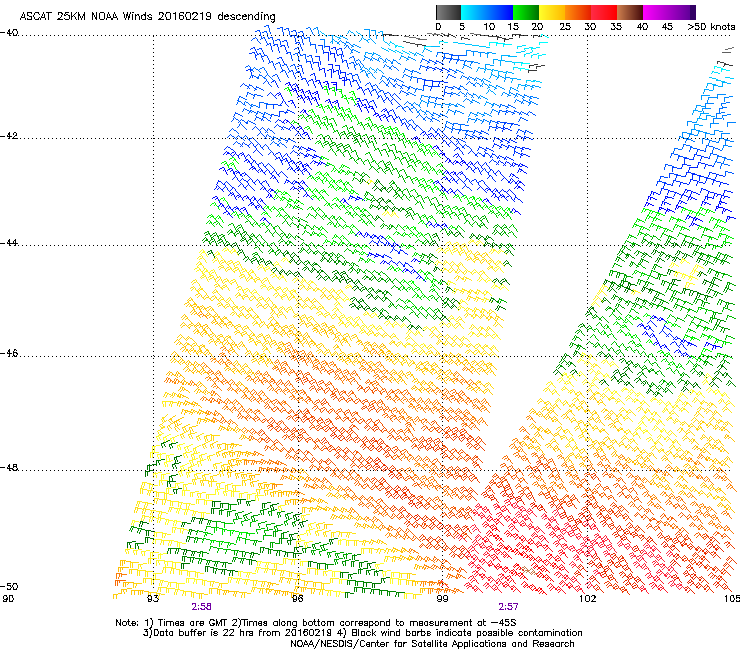Select the cyan 5 knots legend swatch
This screenshot has height=650, width=740.
point(474,12)
